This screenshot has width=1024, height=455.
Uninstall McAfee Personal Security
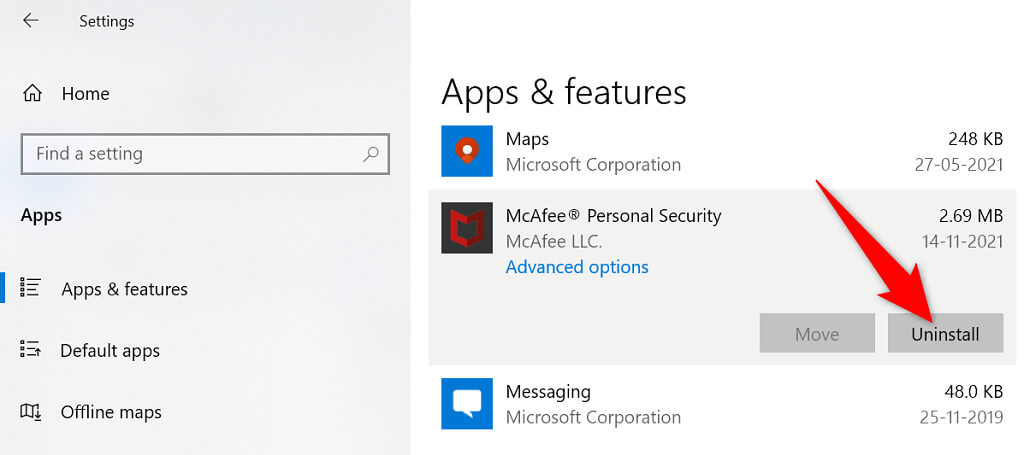tap(944, 333)
